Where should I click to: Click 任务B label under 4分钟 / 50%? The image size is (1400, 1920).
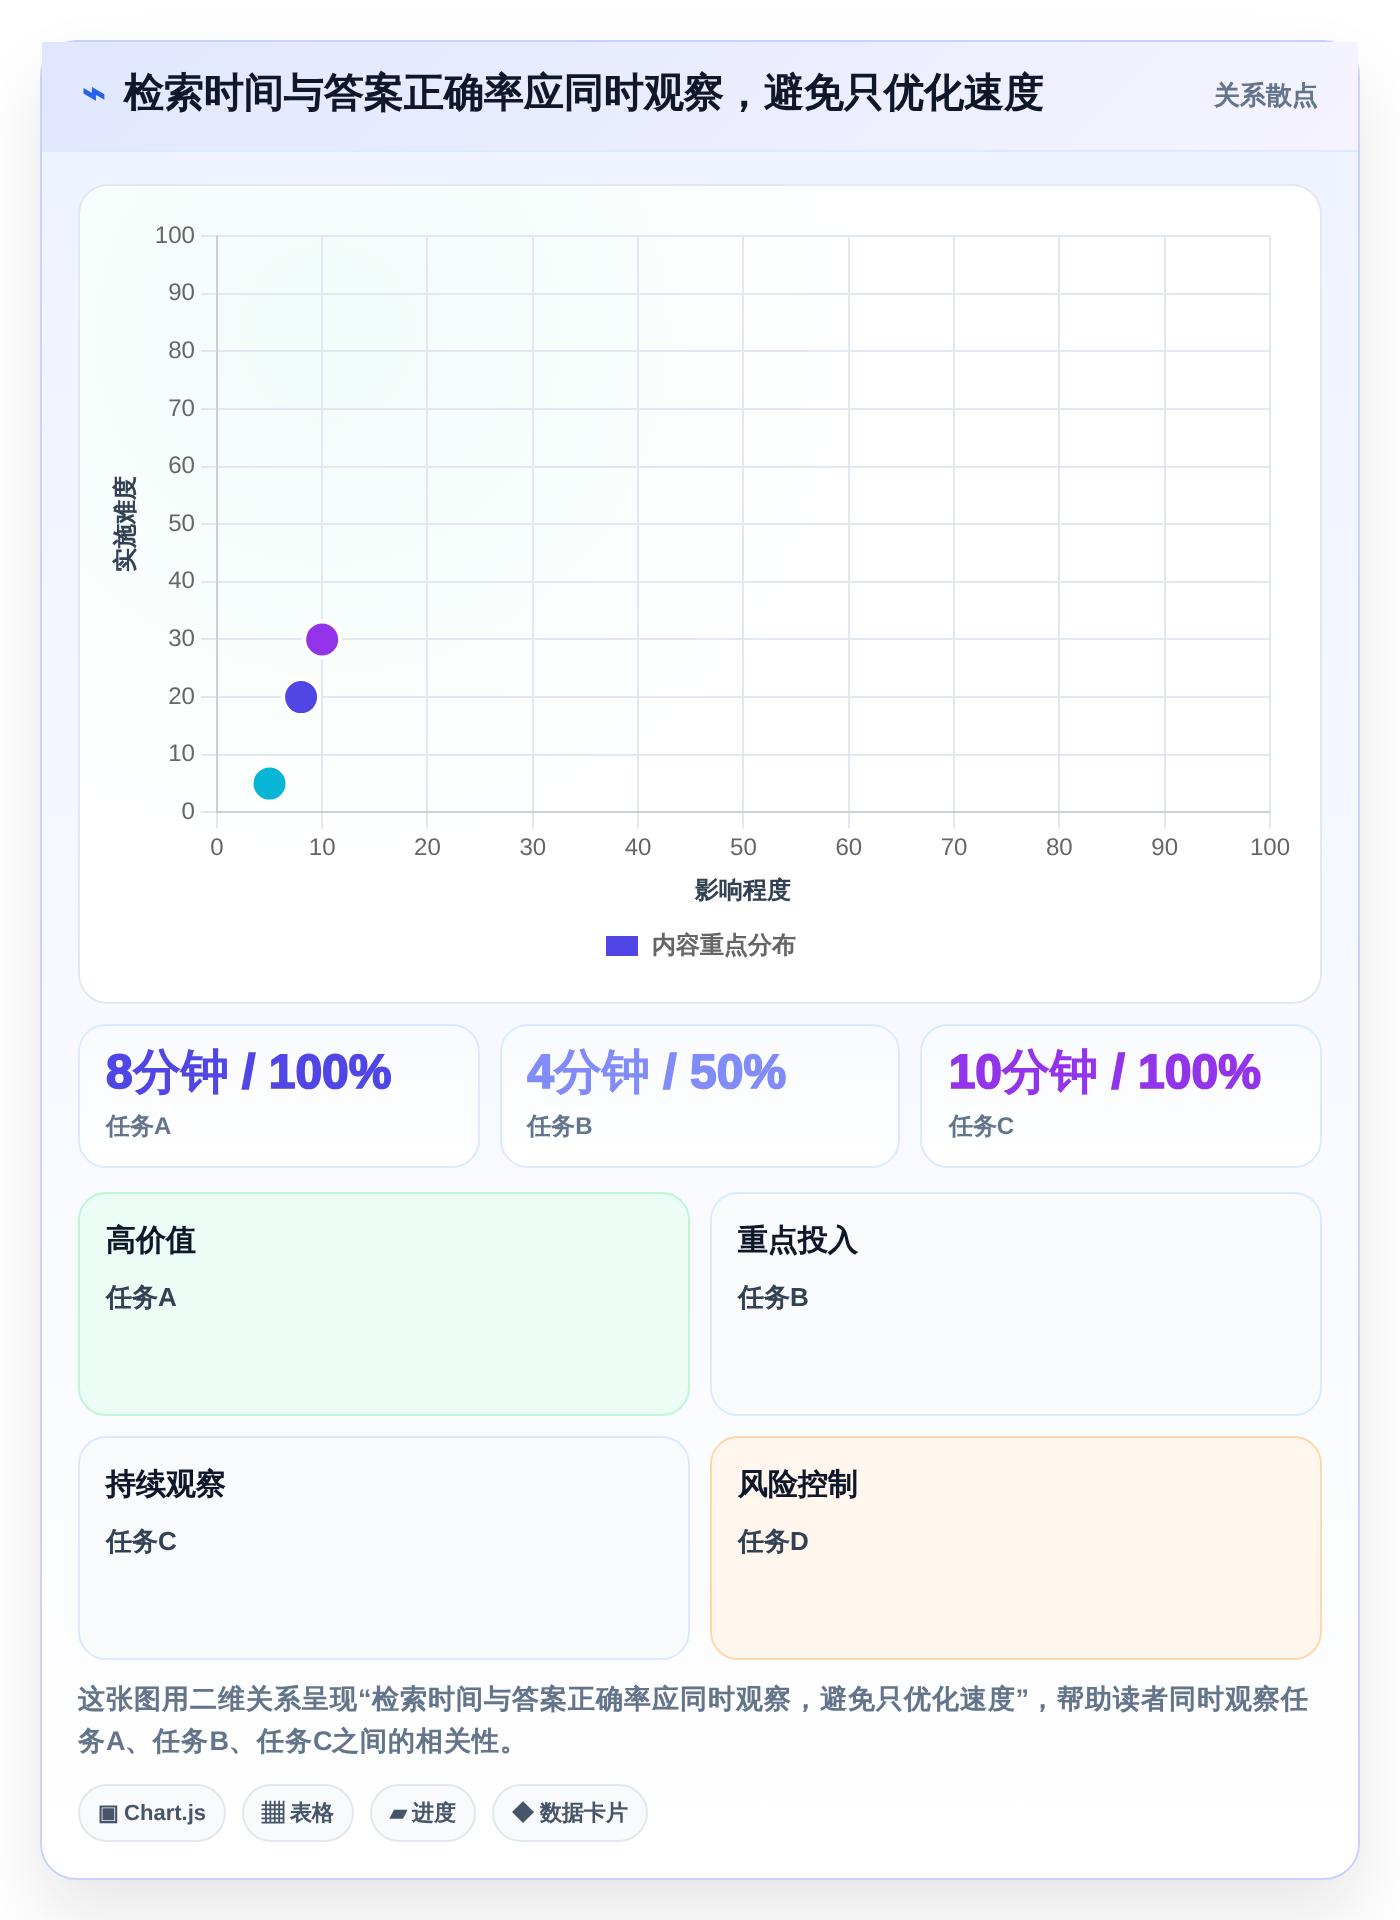(x=560, y=1127)
